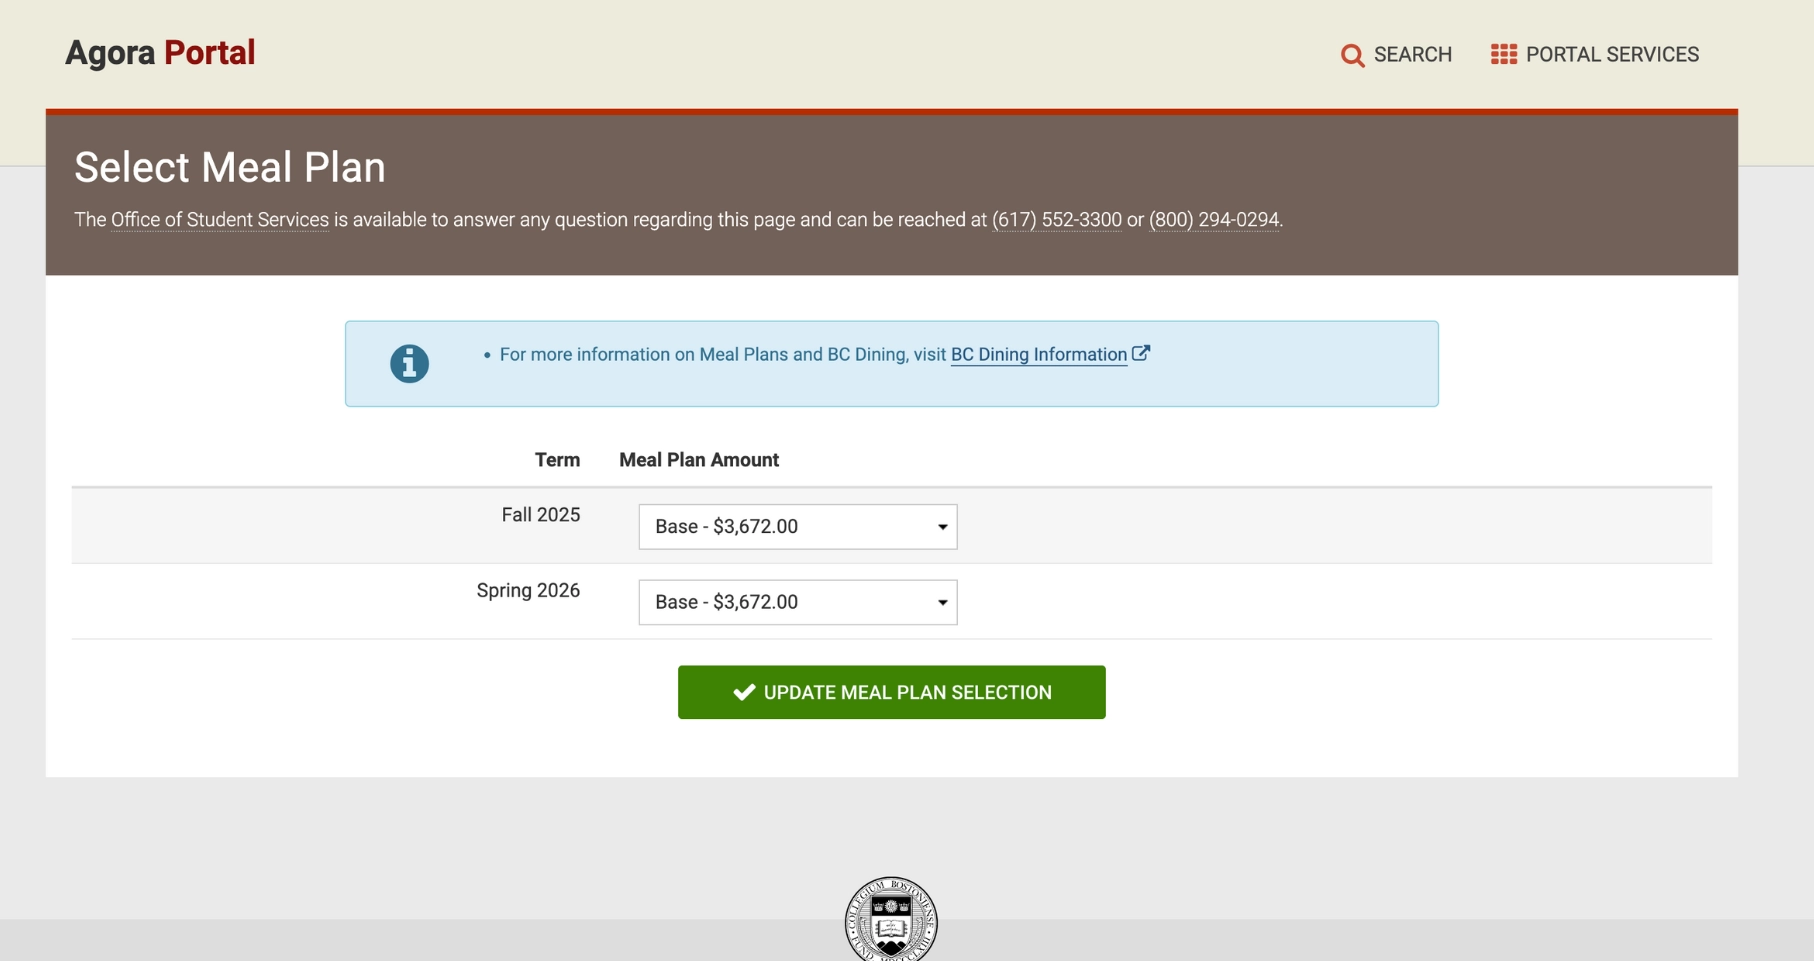
Task: Go to the Agora Portal home logo
Action: pyautogui.click(x=160, y=53)
